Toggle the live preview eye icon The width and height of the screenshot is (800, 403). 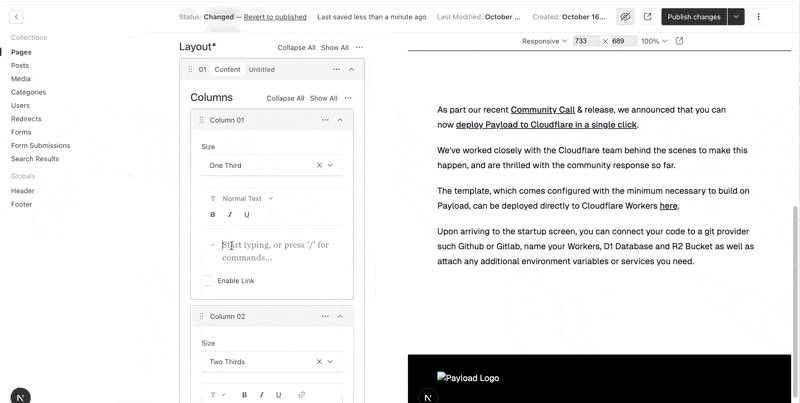point(625,17)
